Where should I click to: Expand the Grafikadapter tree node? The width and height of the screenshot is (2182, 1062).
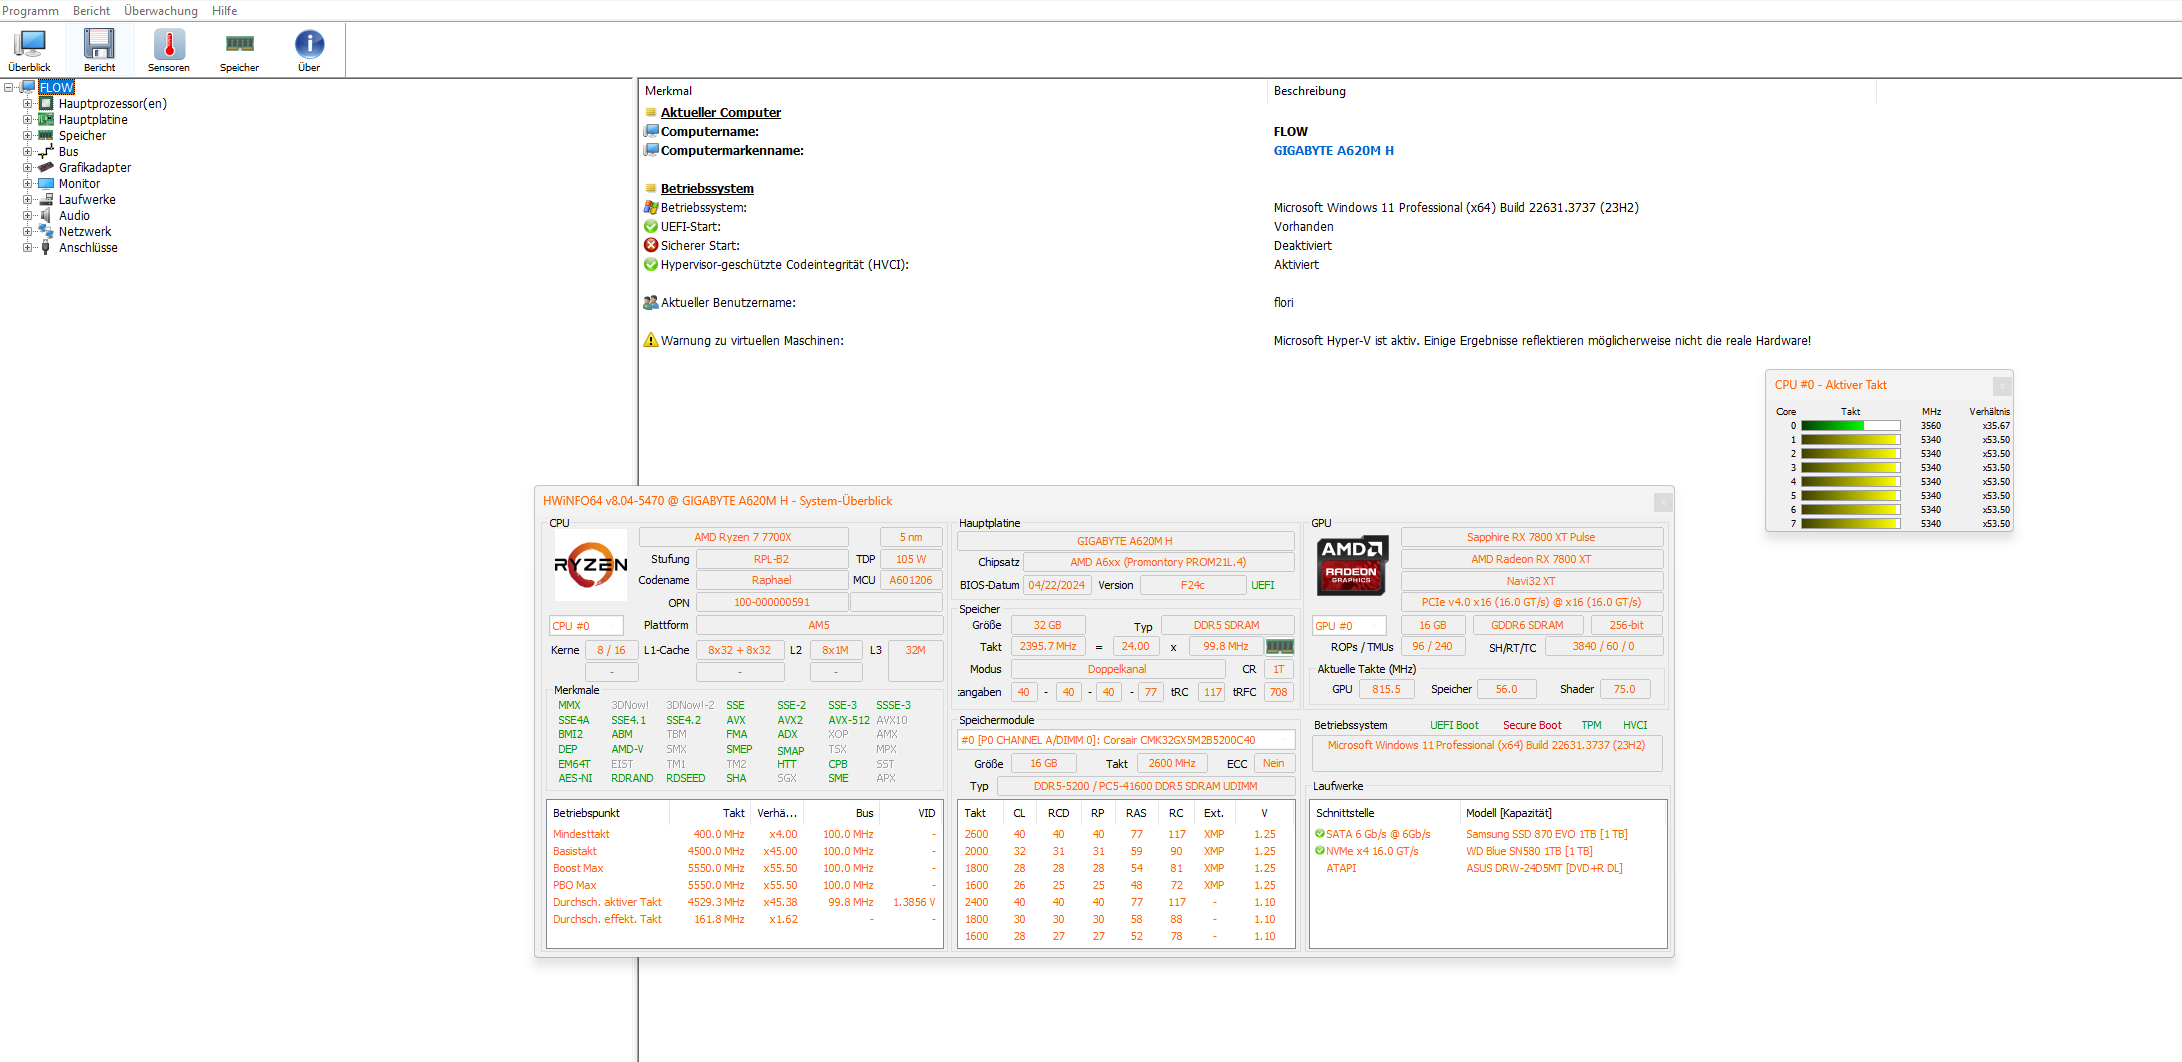tap(28, 168)
